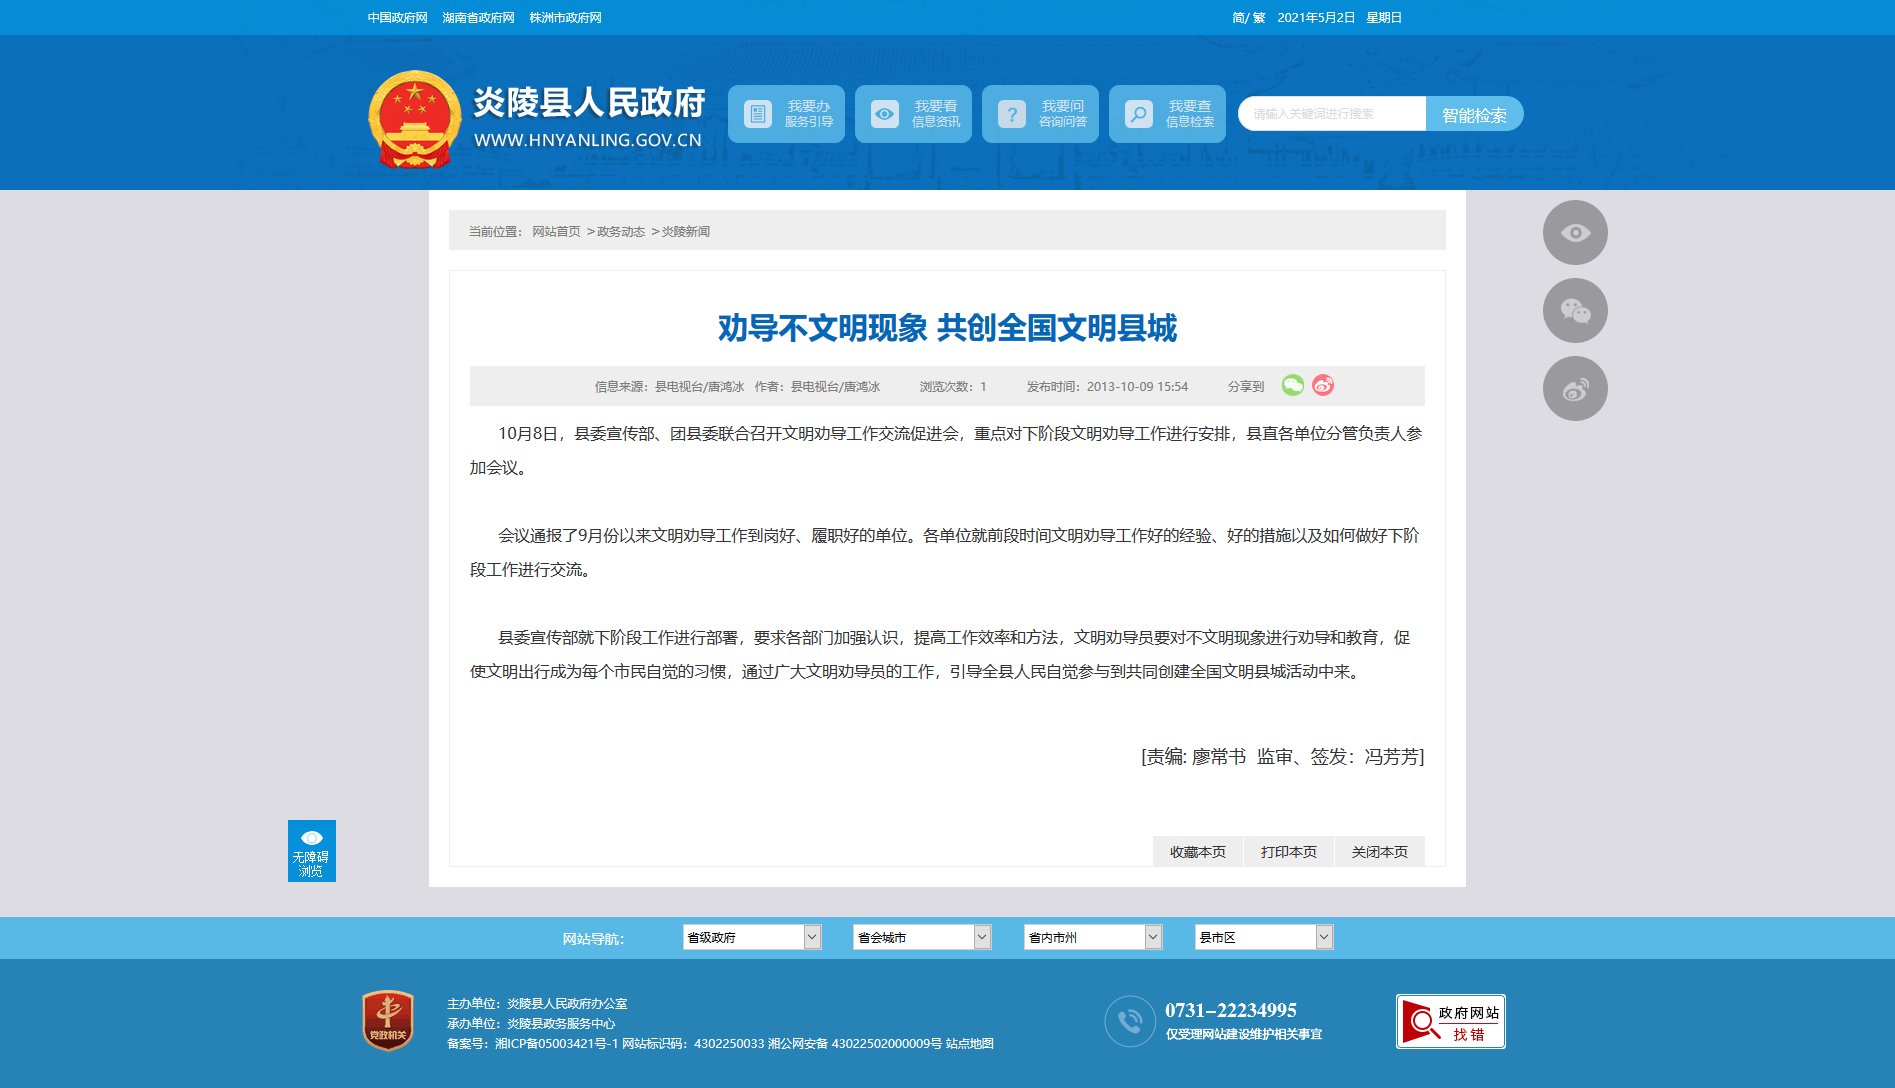Click 打印本页 button
The height and width of the screenshot is (1088, 1895).
[x=1288, y=852]
